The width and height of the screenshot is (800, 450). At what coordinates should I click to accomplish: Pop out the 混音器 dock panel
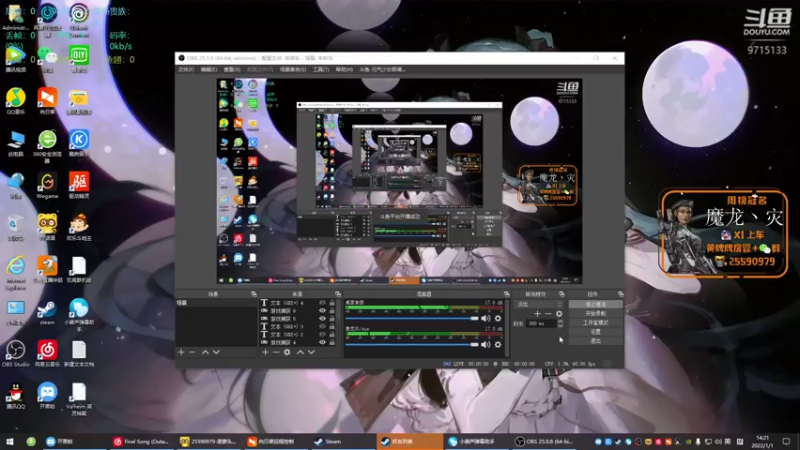click(x=507, y=294)
